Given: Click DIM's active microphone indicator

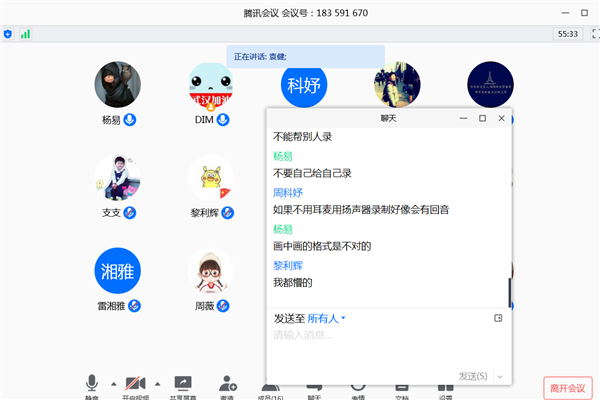Looking at the screenshot, I should pos(223,120).
